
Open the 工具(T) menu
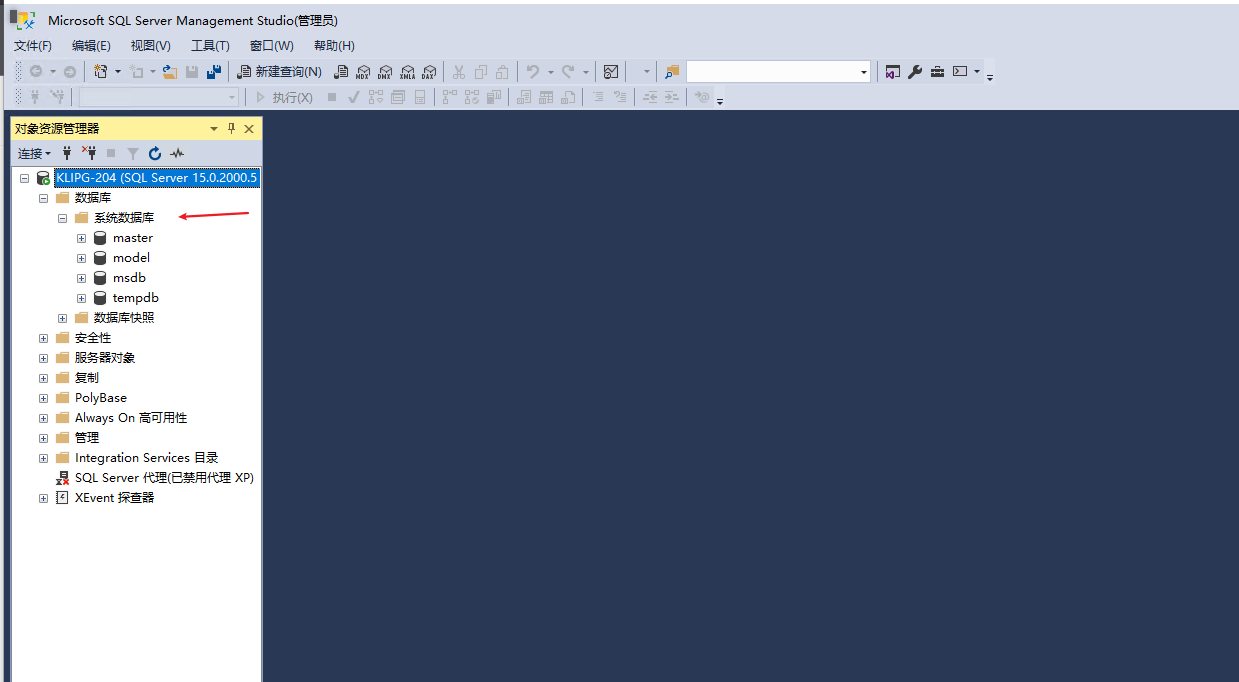210,46
